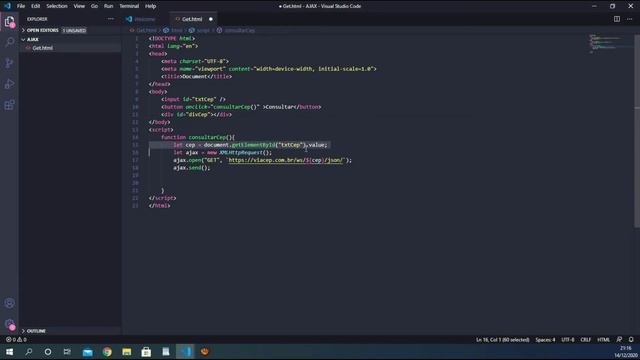The height and width of the screenshot is (360, 640).
Task: Open the Extensions view
Action: point(9,105)
